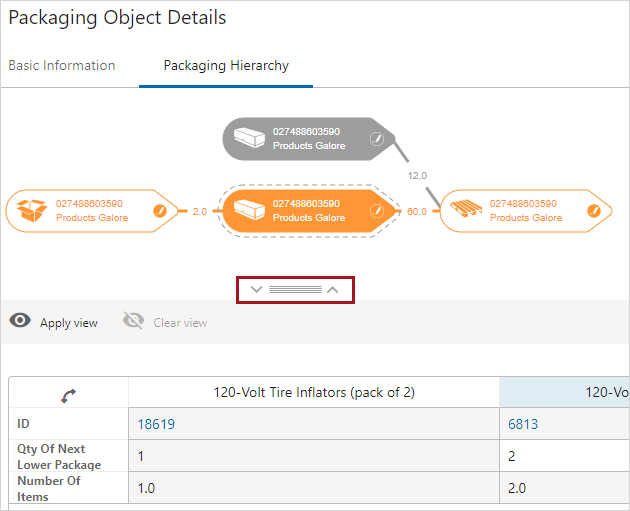
Task: Click edit pencil on pallet node
Action: [593, 211]
